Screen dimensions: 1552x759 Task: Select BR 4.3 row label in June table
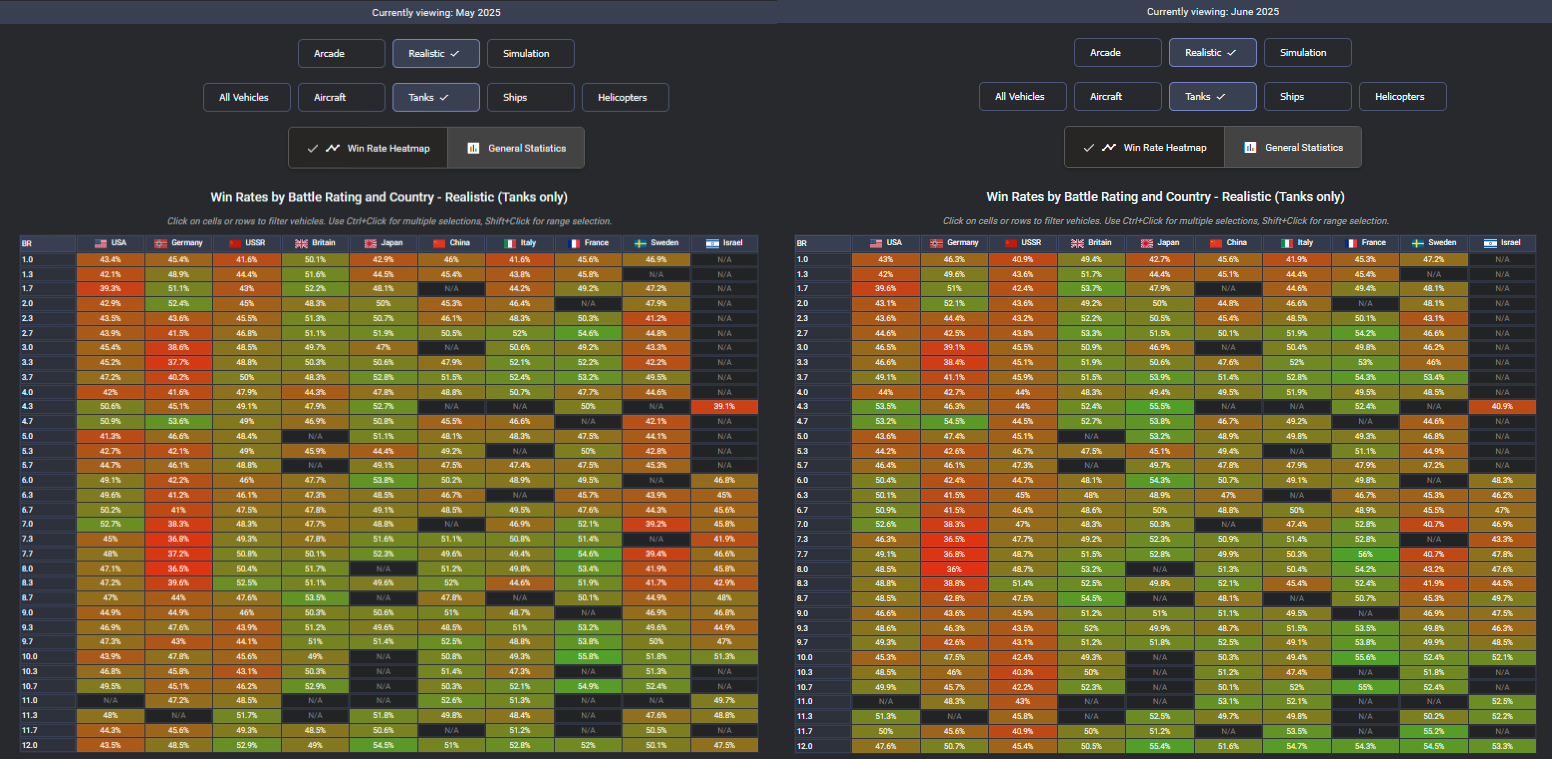point(824,407)
